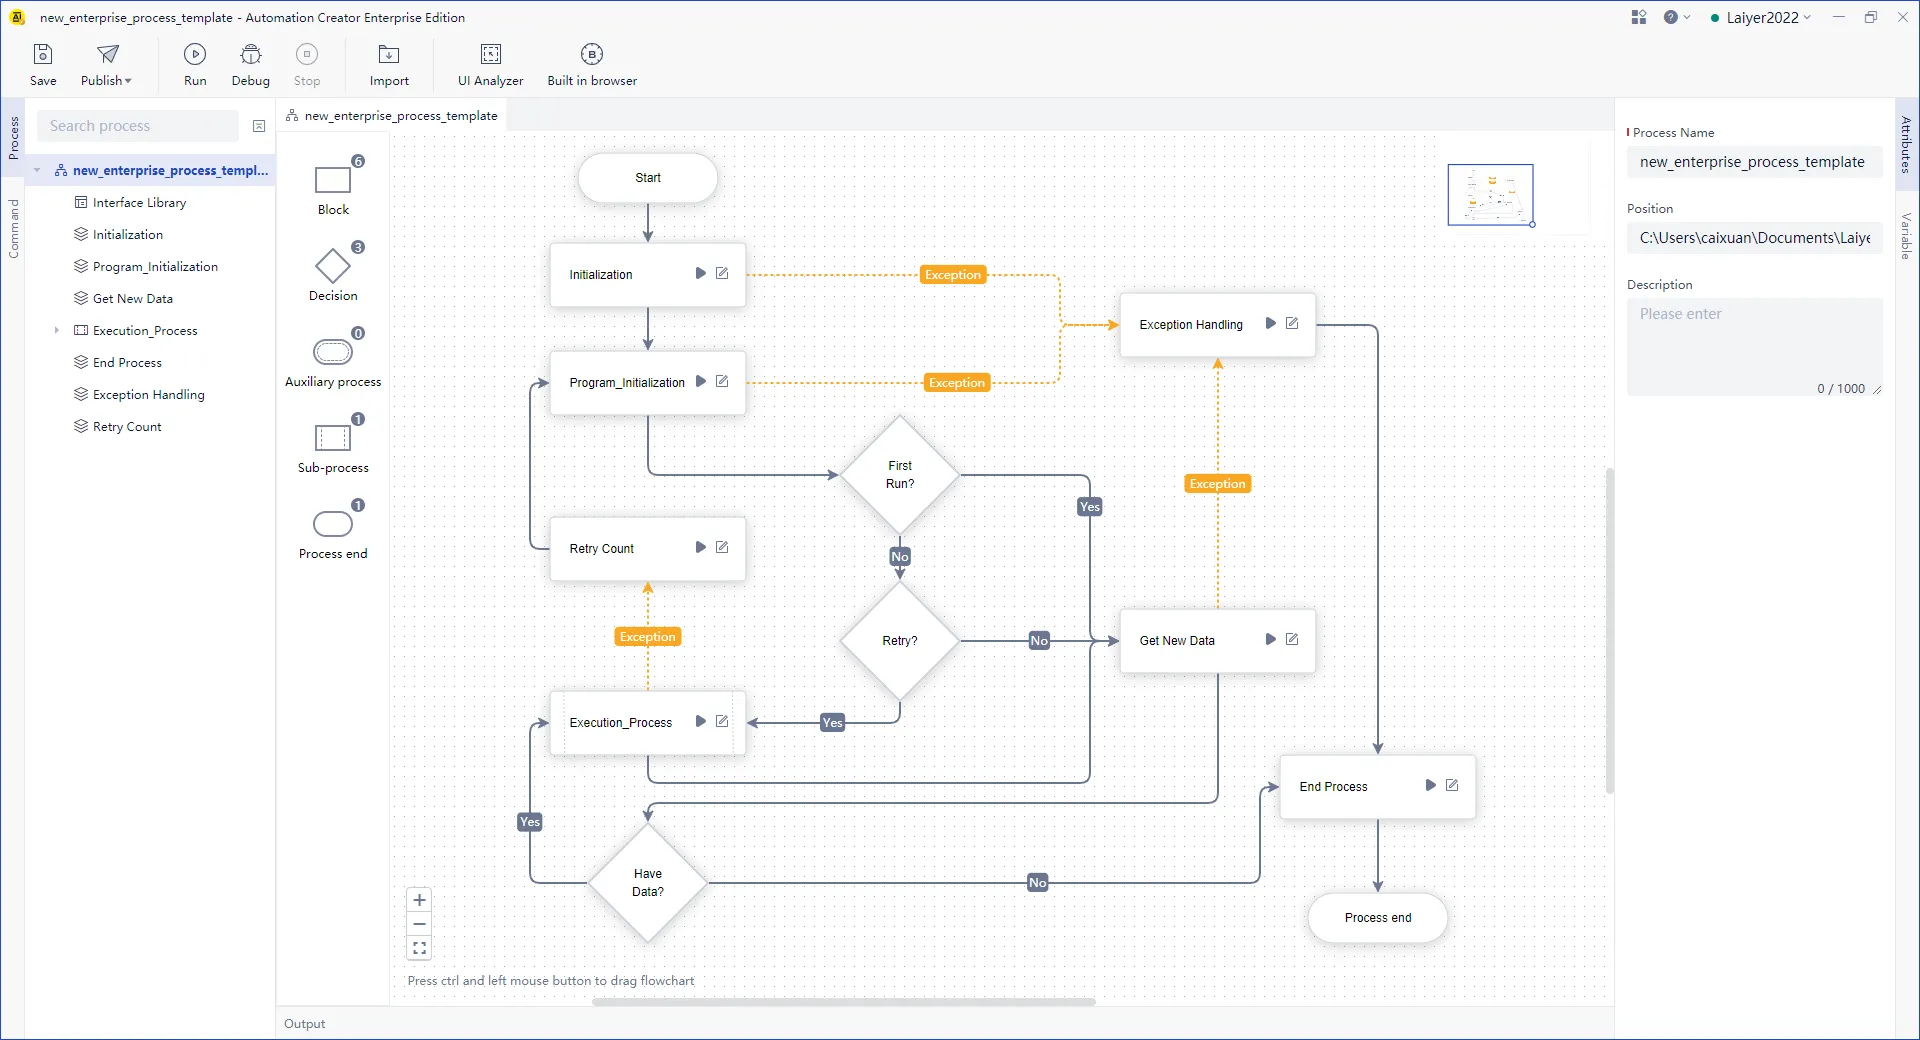Open the Attributes side tab
The image size is (1920, 1040).
[1906, 144]
